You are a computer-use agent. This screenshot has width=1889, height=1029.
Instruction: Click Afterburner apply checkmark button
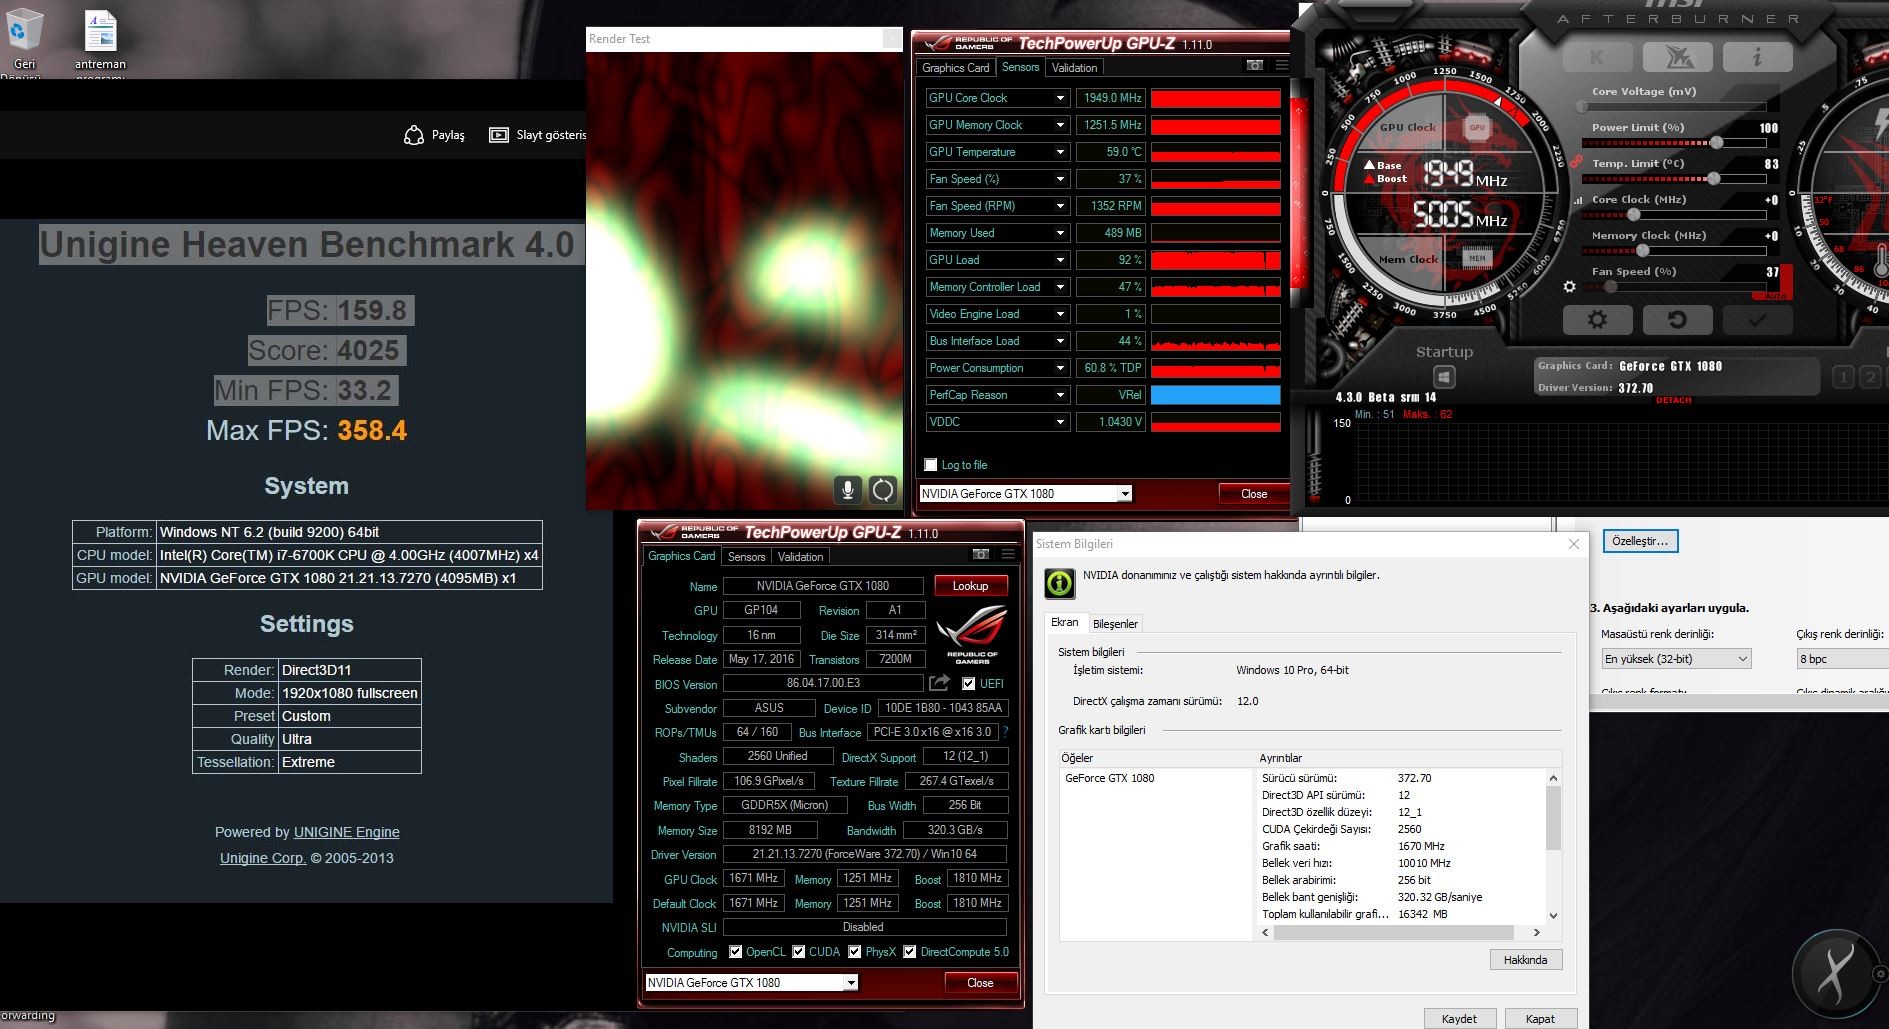[1757, 320]
